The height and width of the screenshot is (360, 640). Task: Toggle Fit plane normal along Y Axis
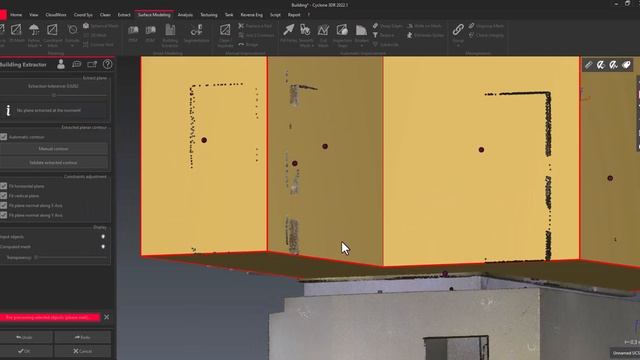(4, 215)
